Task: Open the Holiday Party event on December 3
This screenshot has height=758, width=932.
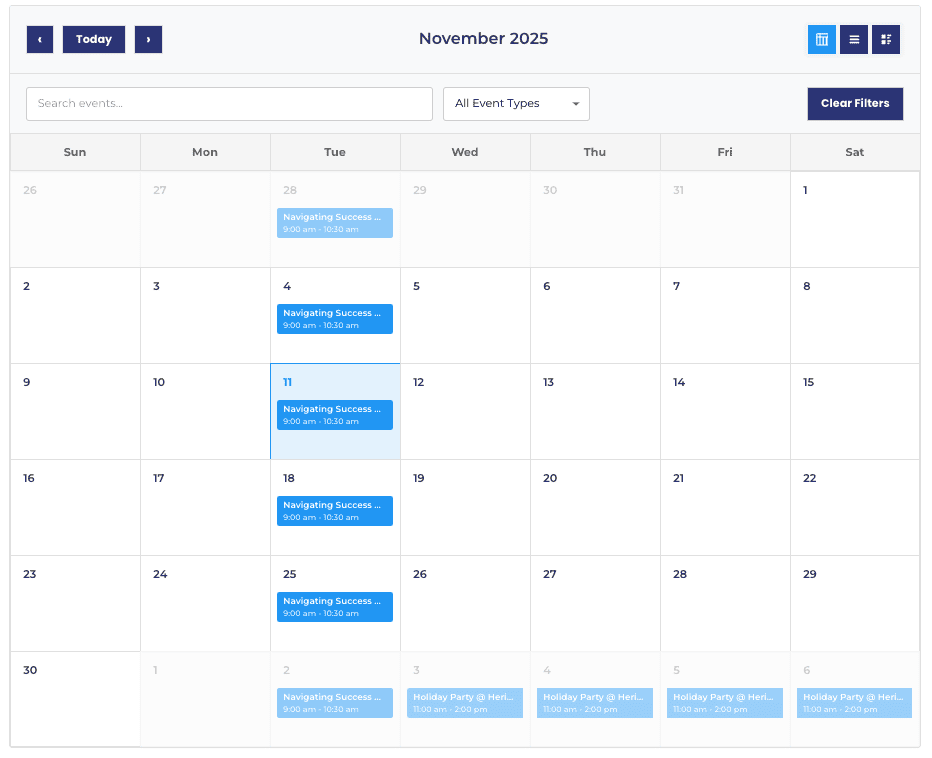Action: (465, 703)
